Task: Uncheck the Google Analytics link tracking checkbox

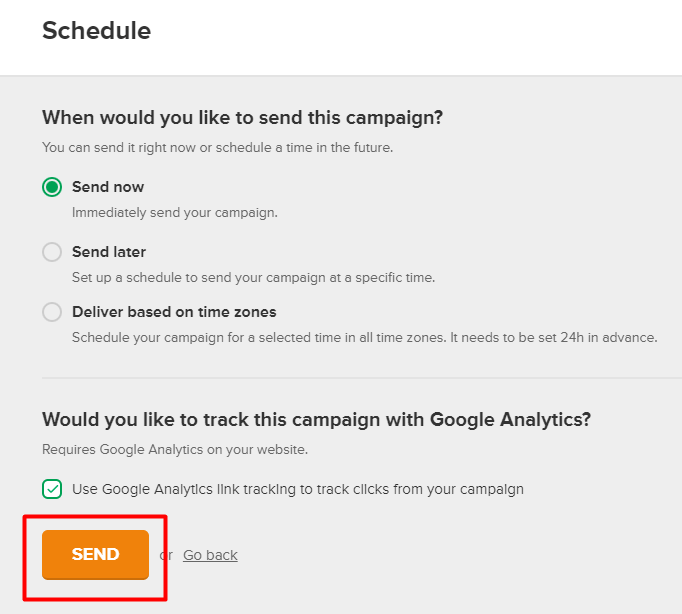Action: click(52, 489)
